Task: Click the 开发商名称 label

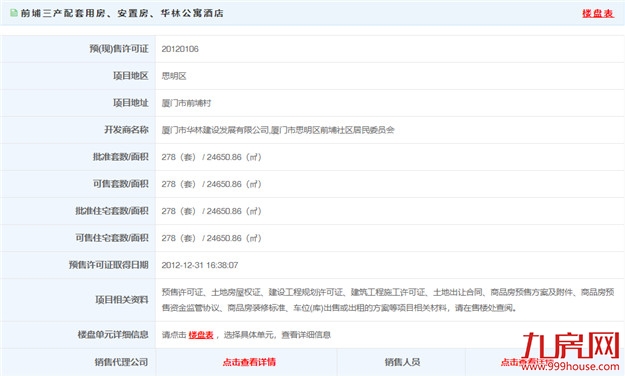Action: pos(126,130)
